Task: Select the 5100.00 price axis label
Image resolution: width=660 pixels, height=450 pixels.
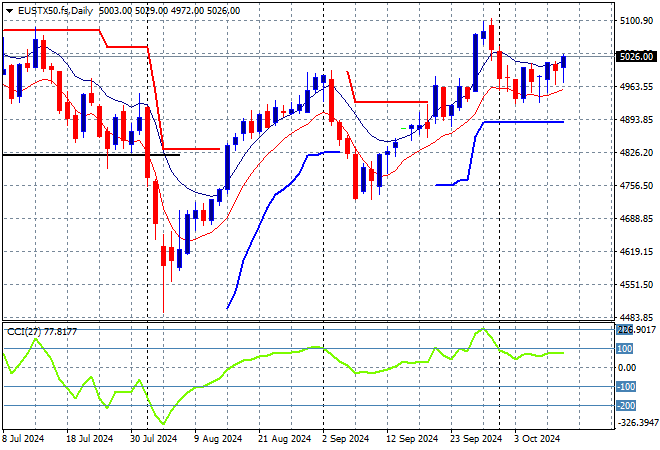Action: 635,20
